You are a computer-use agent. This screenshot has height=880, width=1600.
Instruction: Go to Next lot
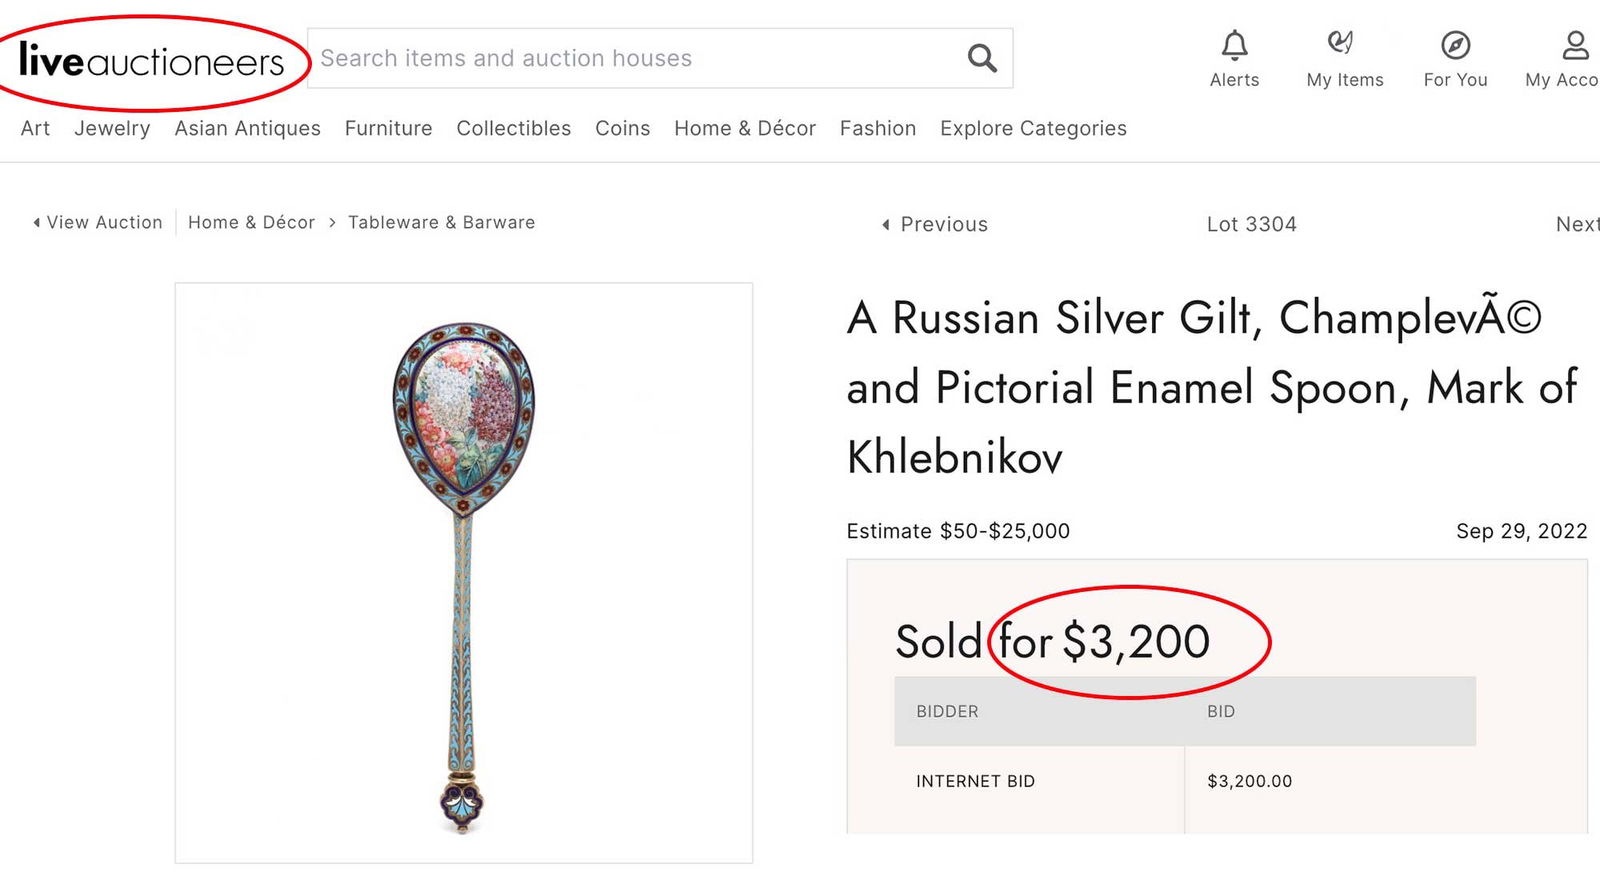(1578, 224)
